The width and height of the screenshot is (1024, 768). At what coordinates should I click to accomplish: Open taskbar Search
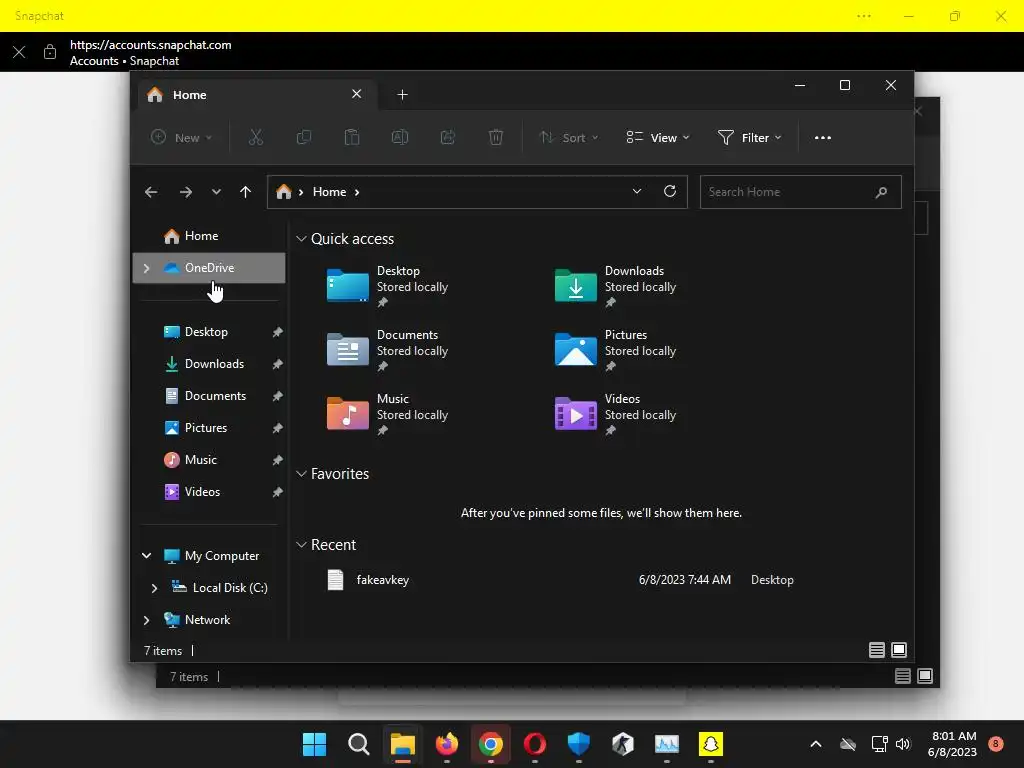[359, 744]
